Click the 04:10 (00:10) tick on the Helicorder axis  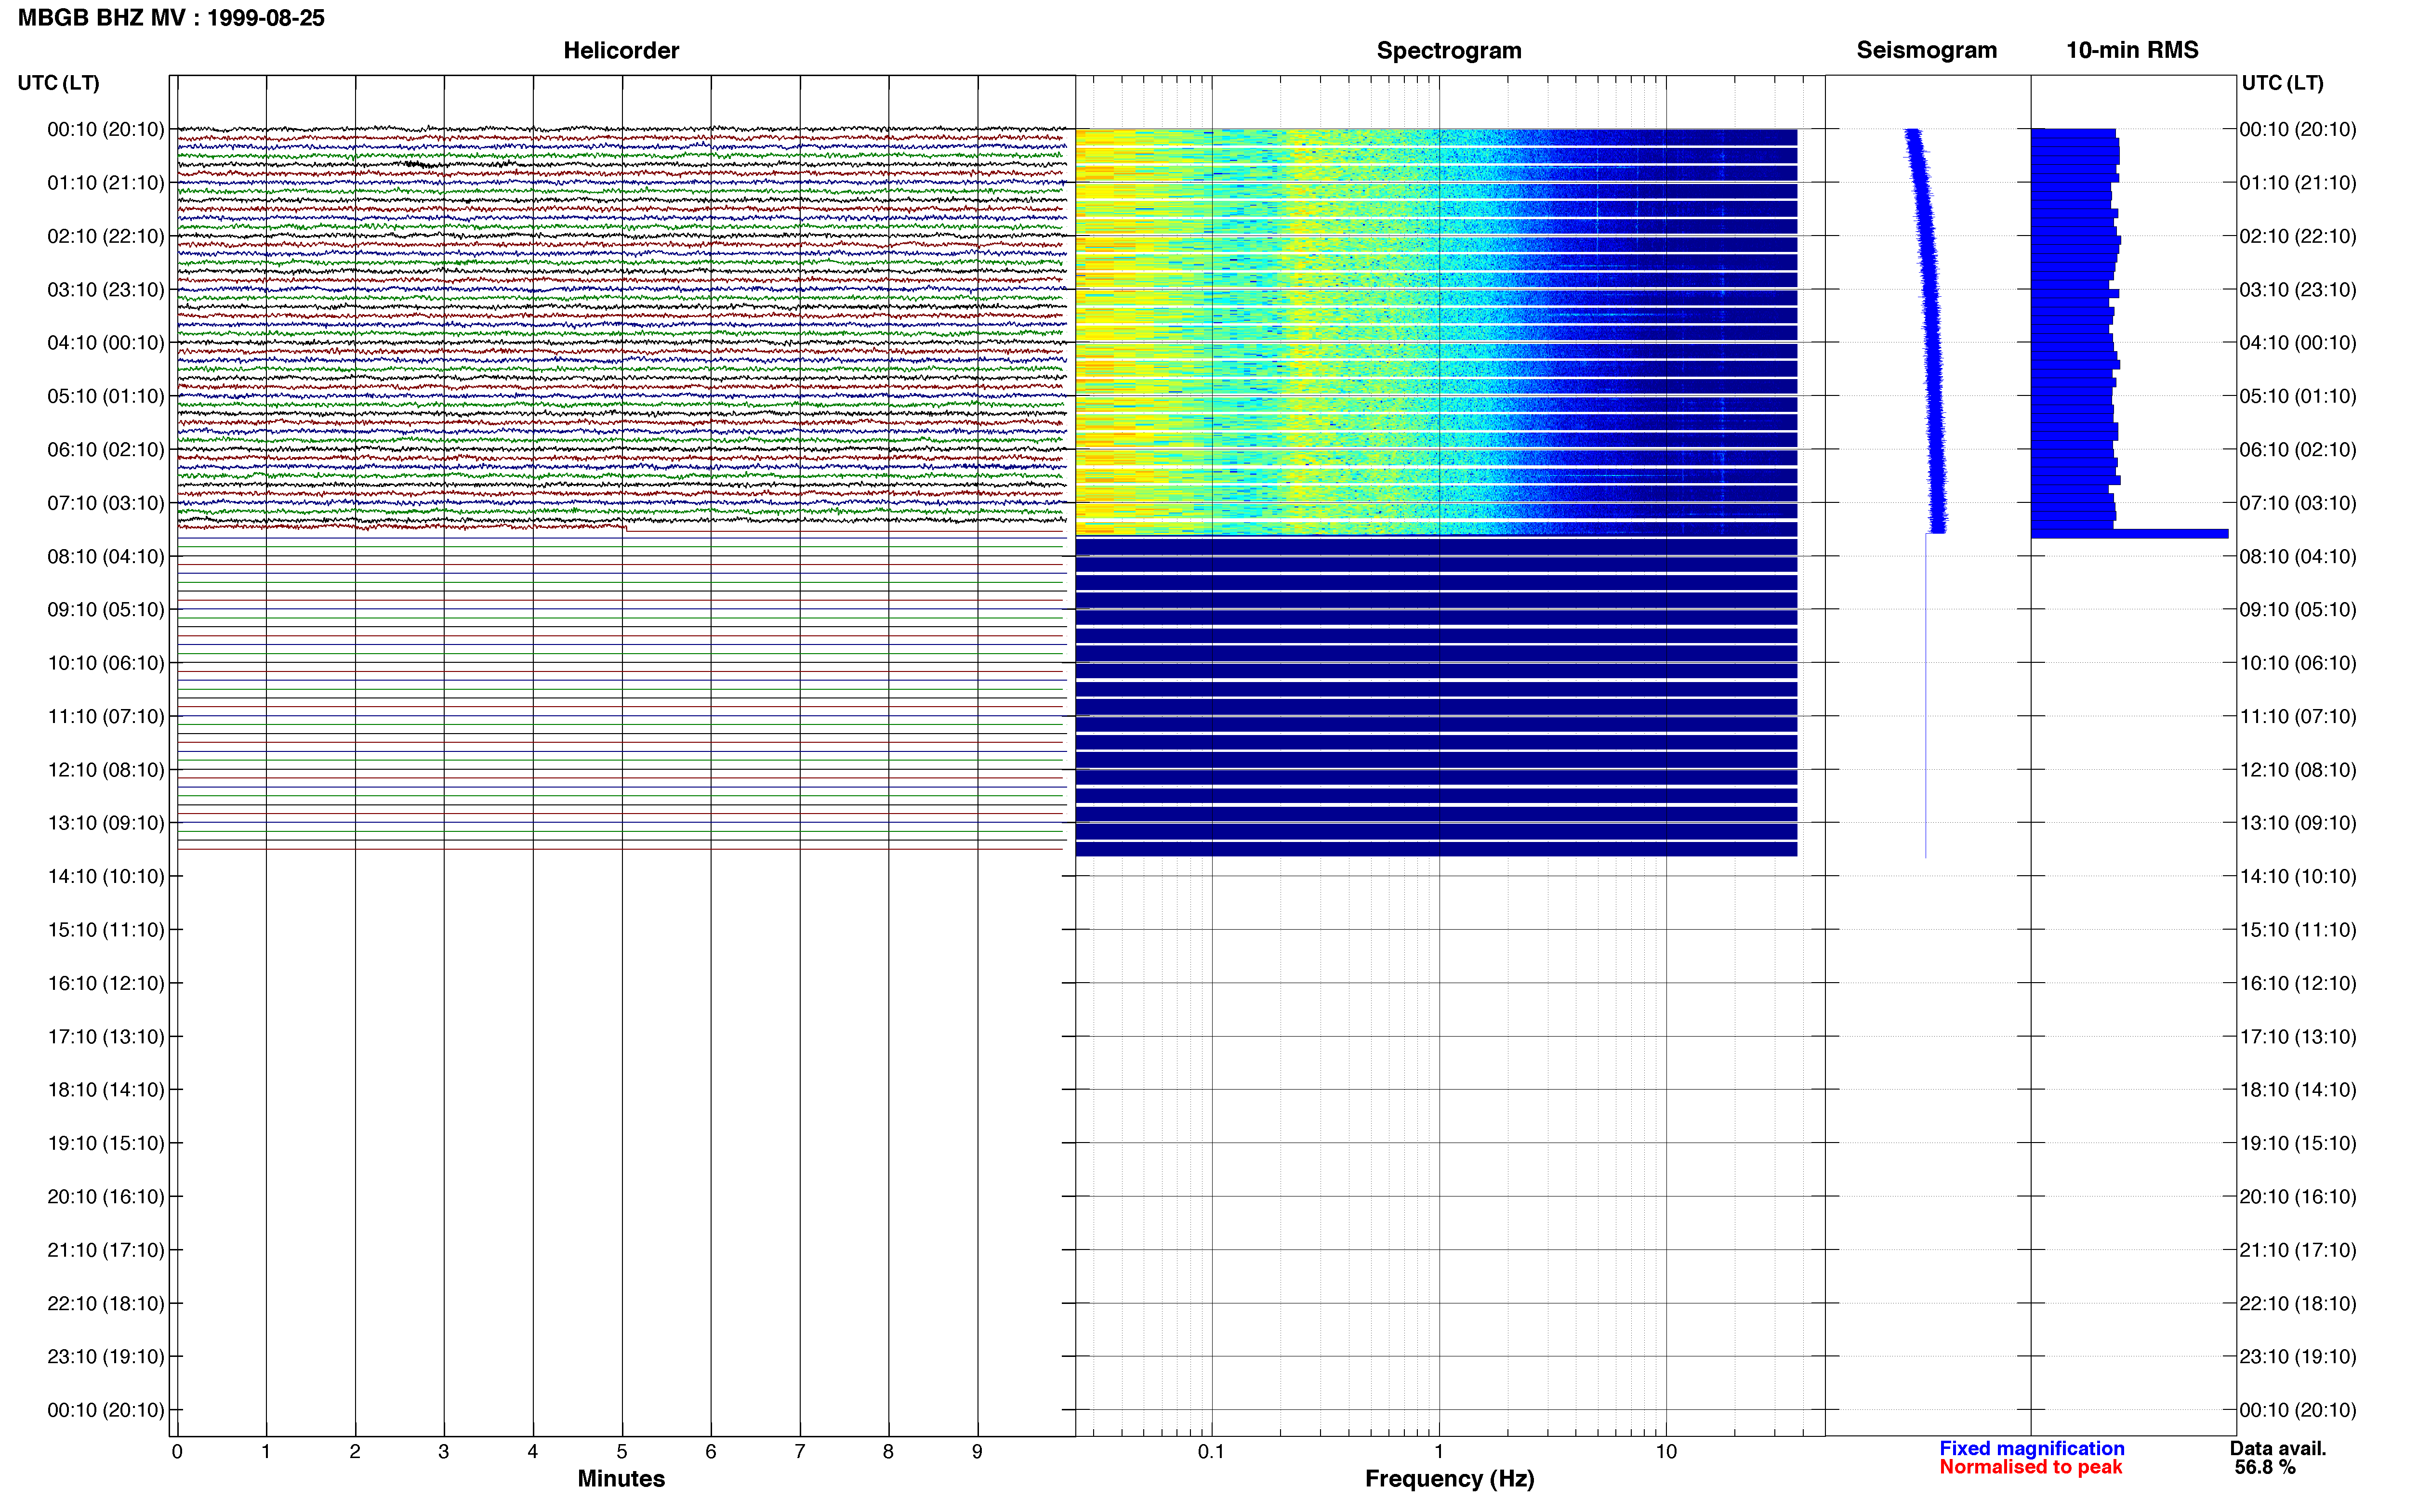click(106, 343)
